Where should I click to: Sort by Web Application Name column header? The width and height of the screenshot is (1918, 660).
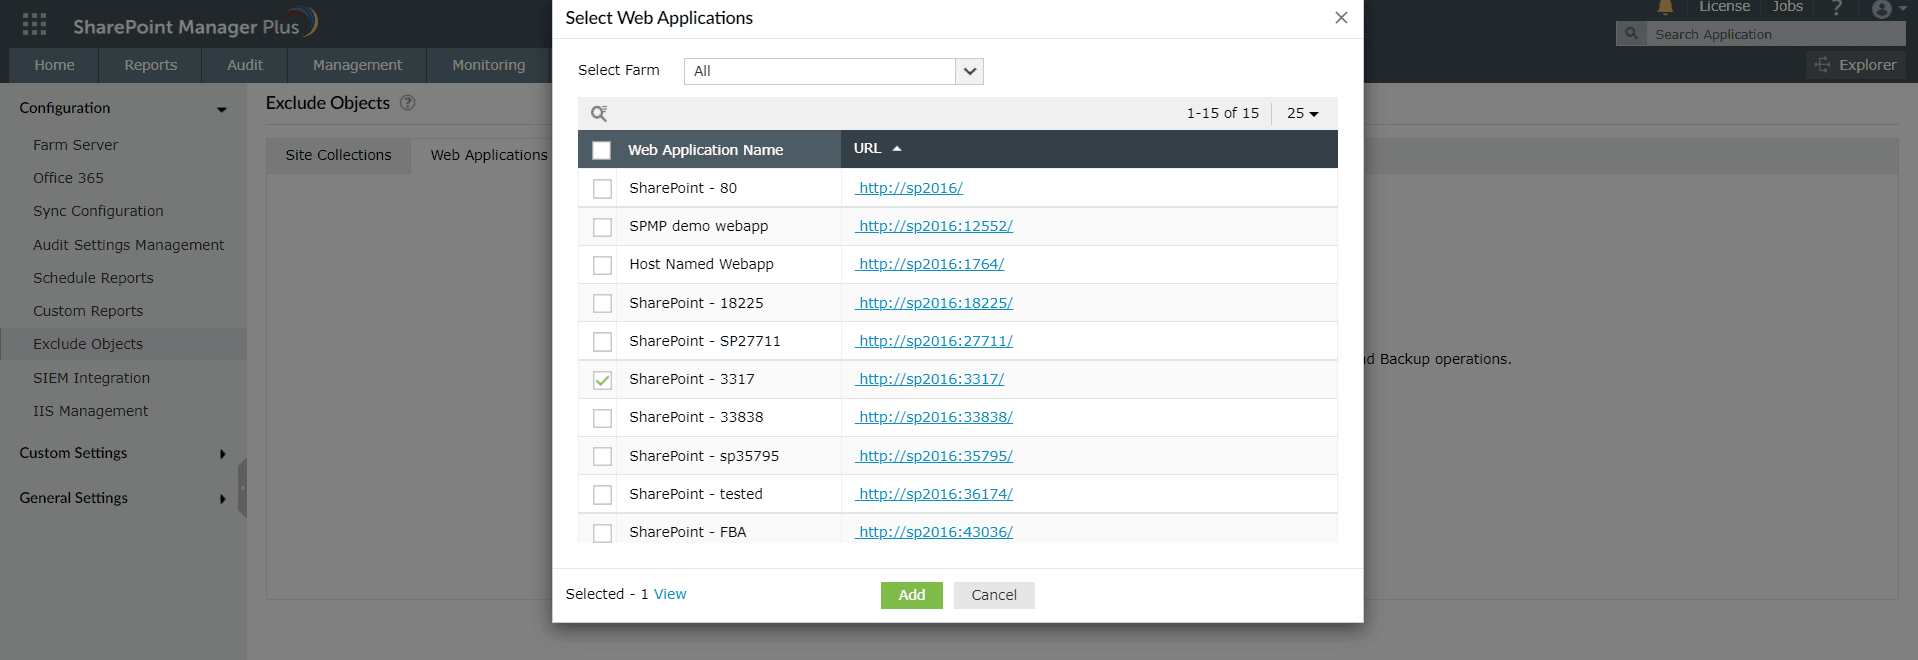pos(705,150)
